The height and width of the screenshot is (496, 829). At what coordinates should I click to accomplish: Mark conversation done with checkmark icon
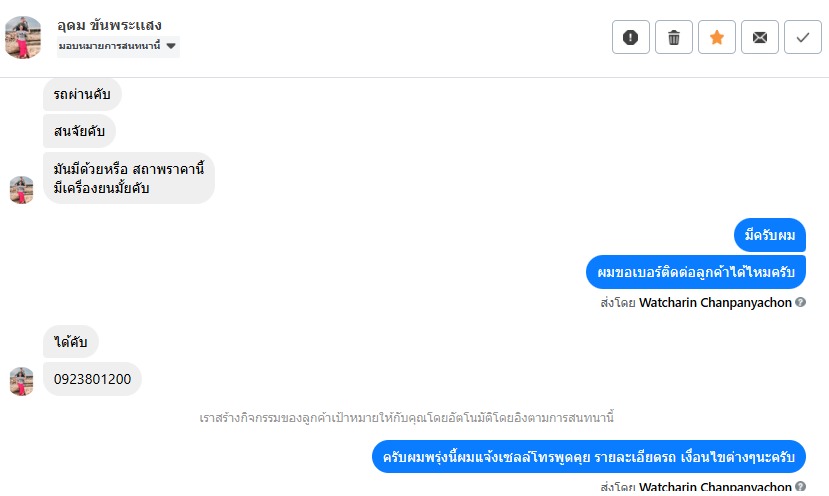coord(802,37)
